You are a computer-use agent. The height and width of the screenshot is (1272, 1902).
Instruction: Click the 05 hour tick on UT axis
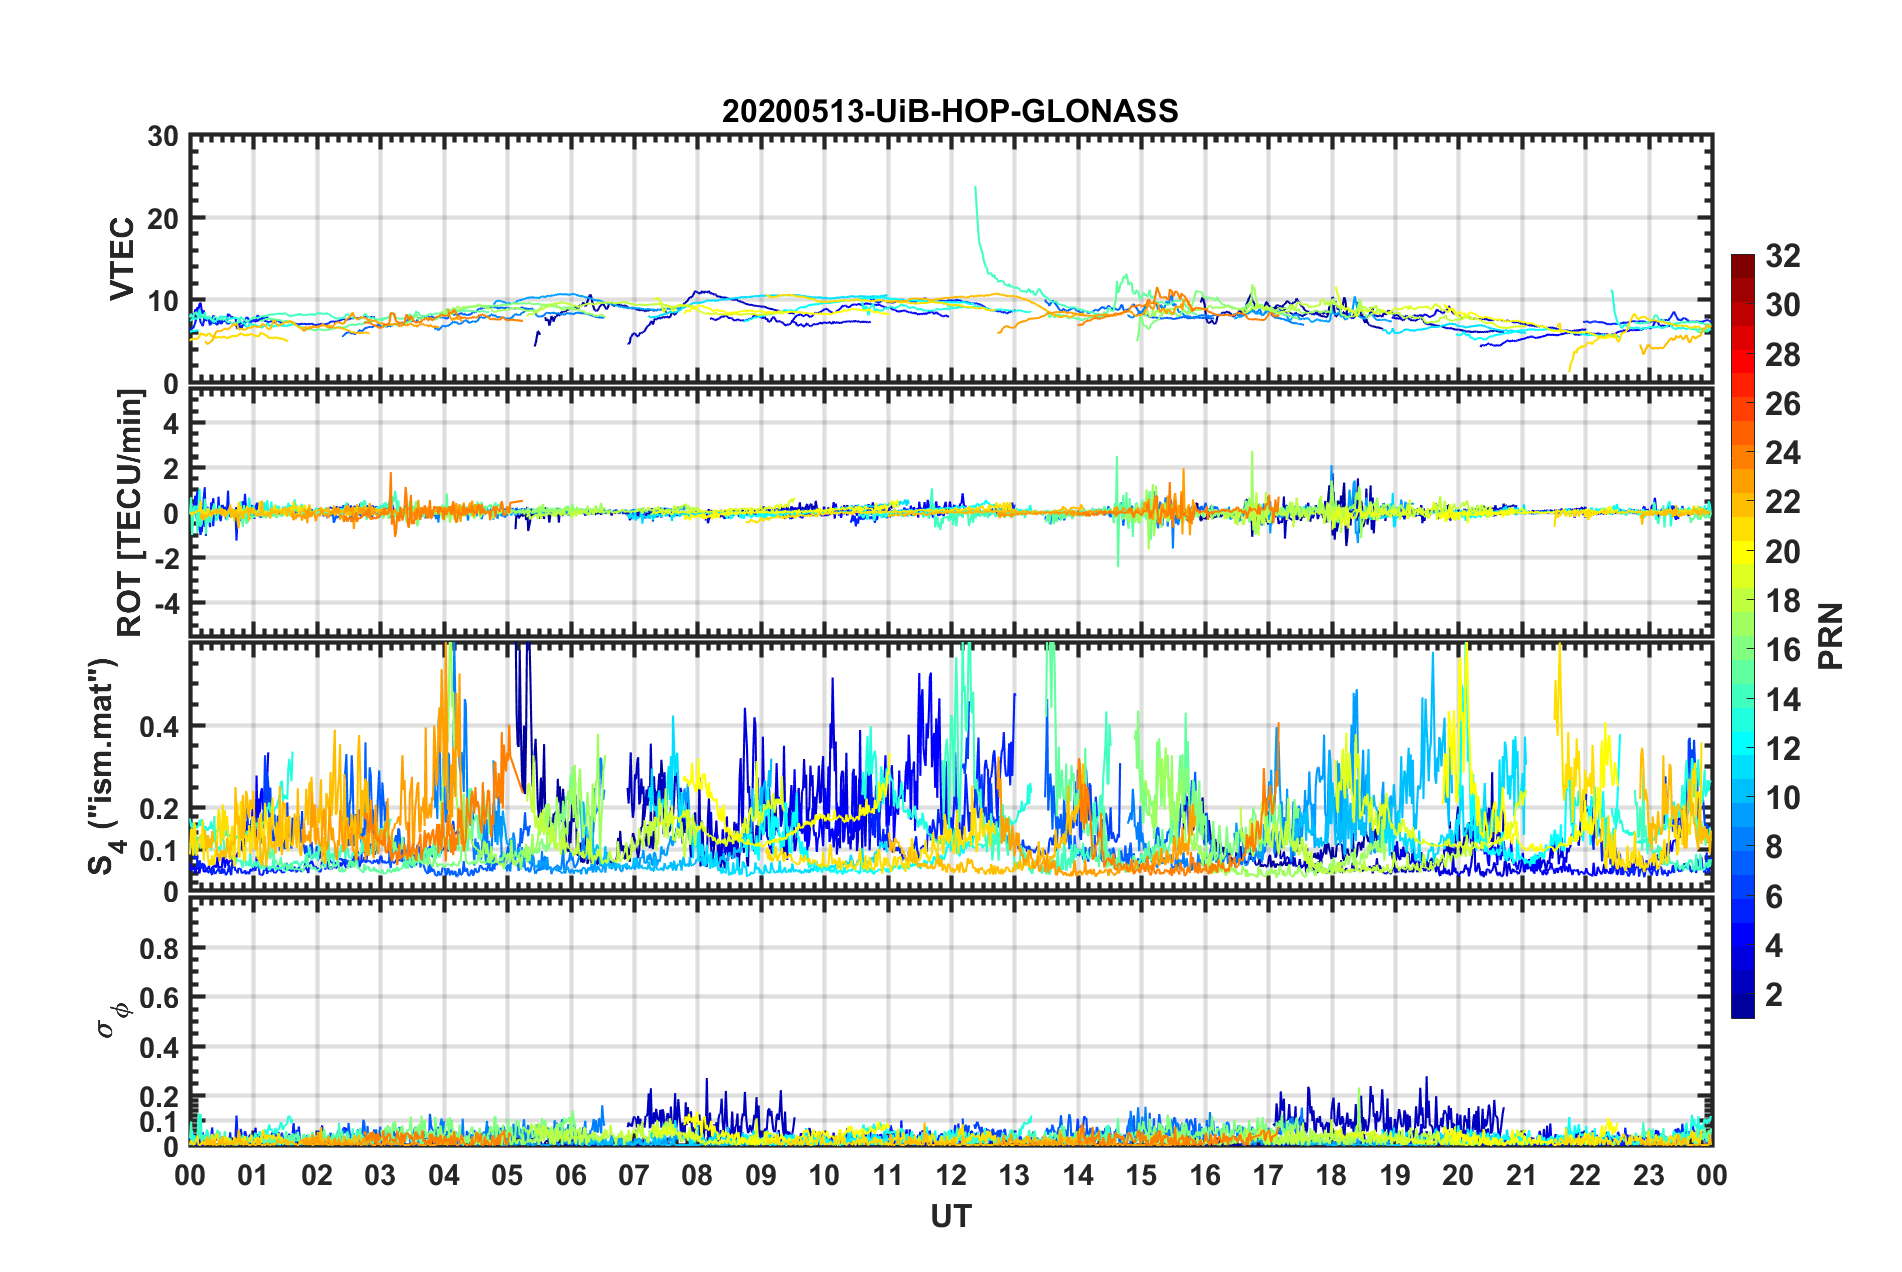click(507, 1175)
